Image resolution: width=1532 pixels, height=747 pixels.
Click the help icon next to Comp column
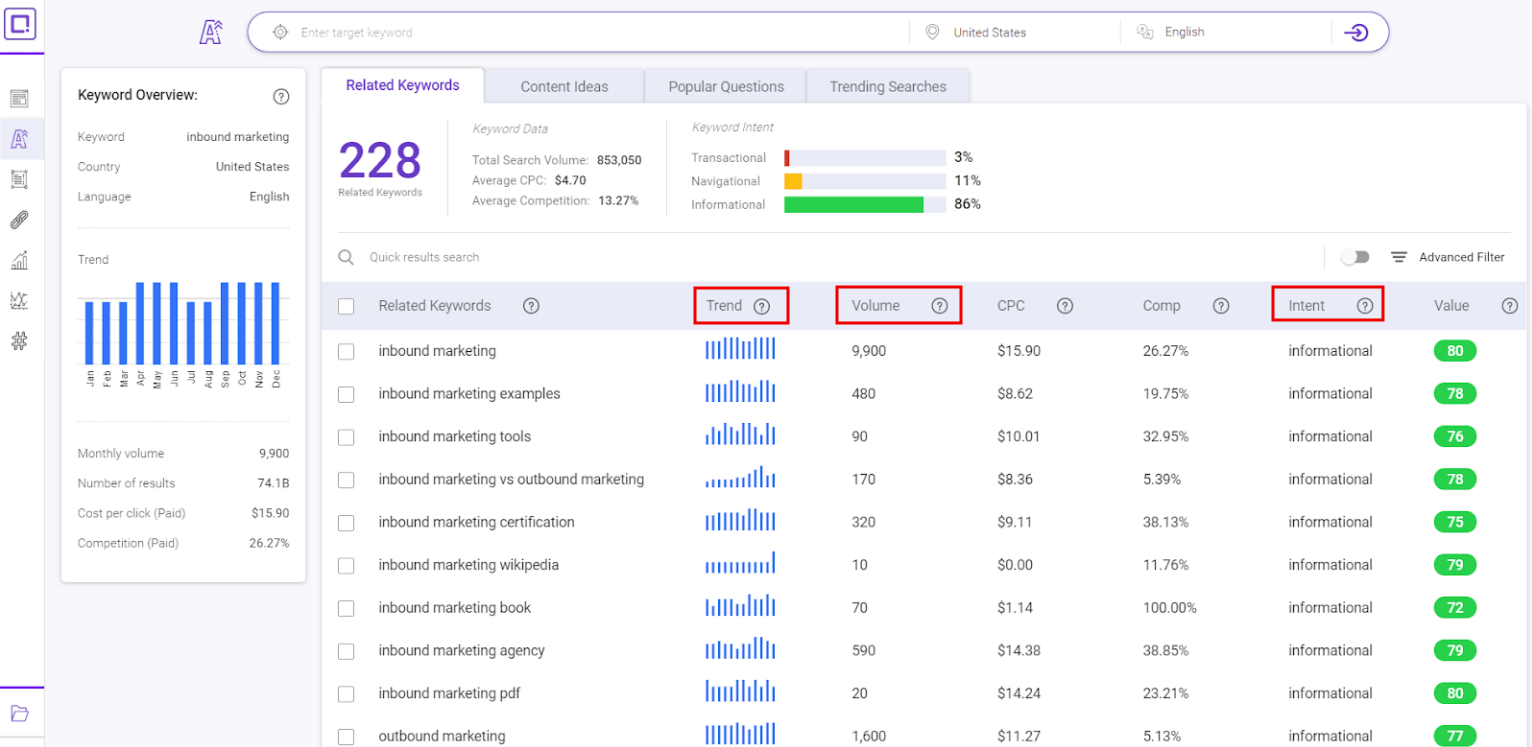tap(1221, 306)
